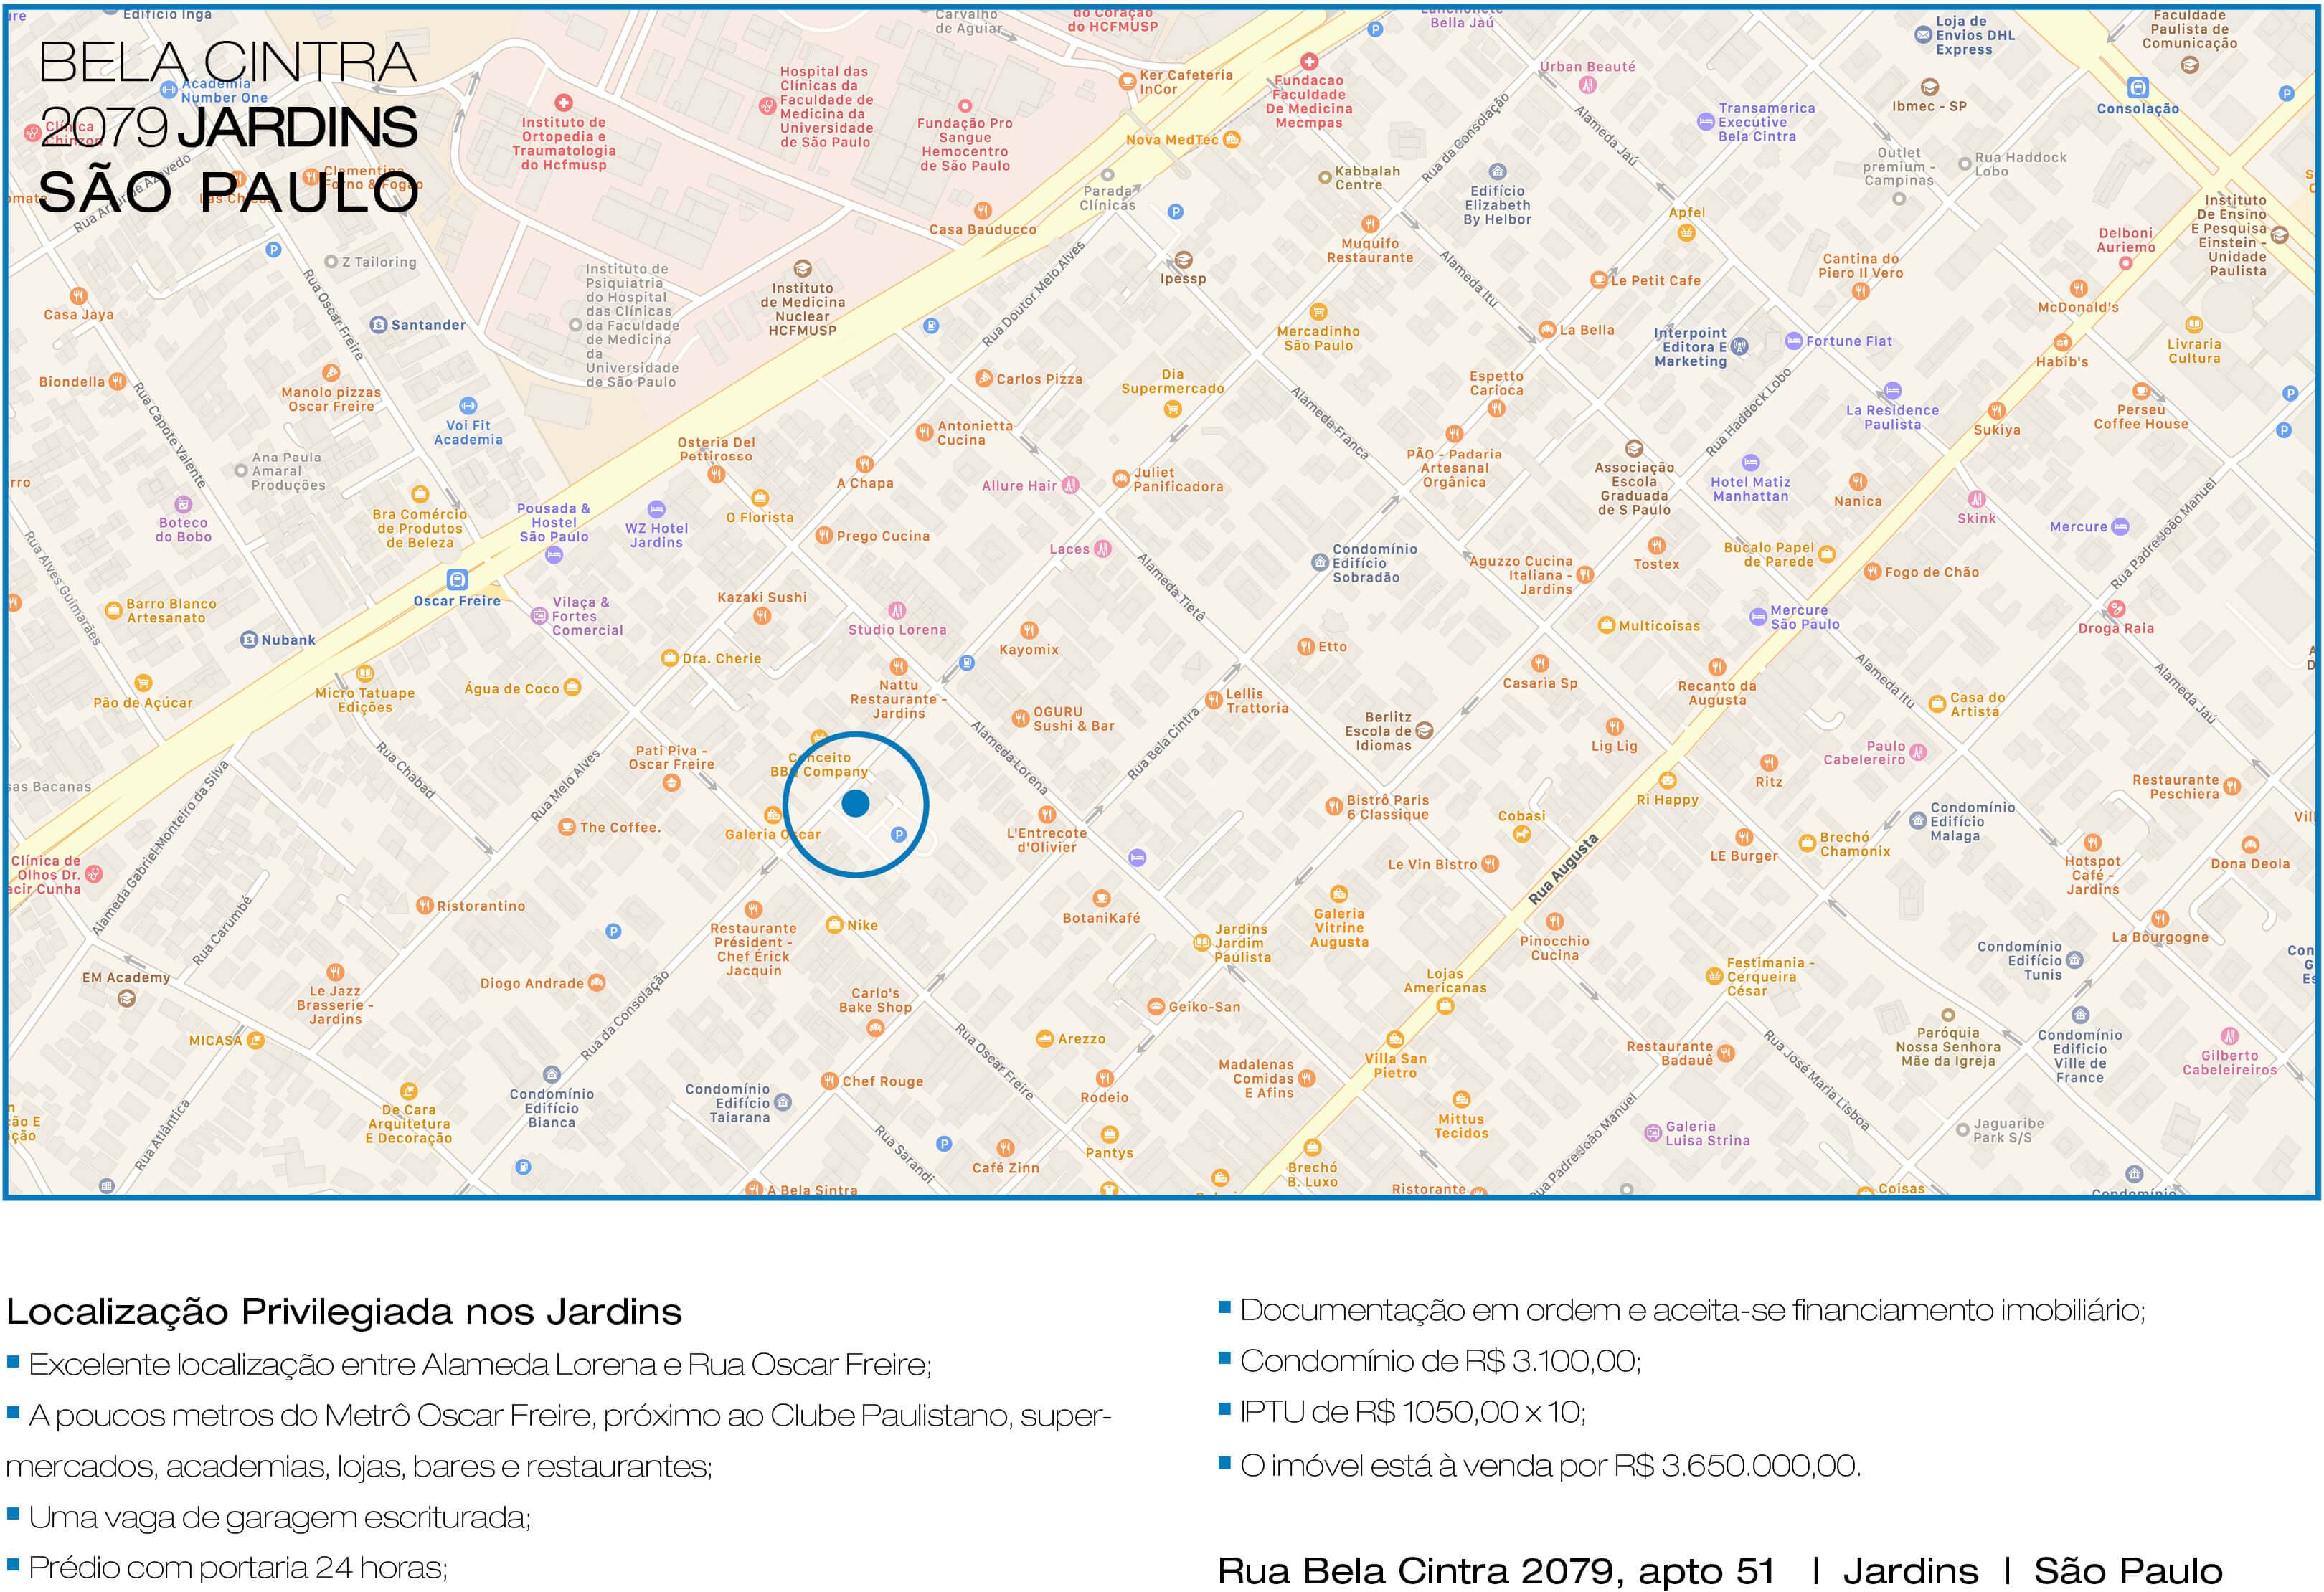Click the Droga Raia pharmacy pin
This screenshot has width=2324, height=1592.
coord(2116,609)
